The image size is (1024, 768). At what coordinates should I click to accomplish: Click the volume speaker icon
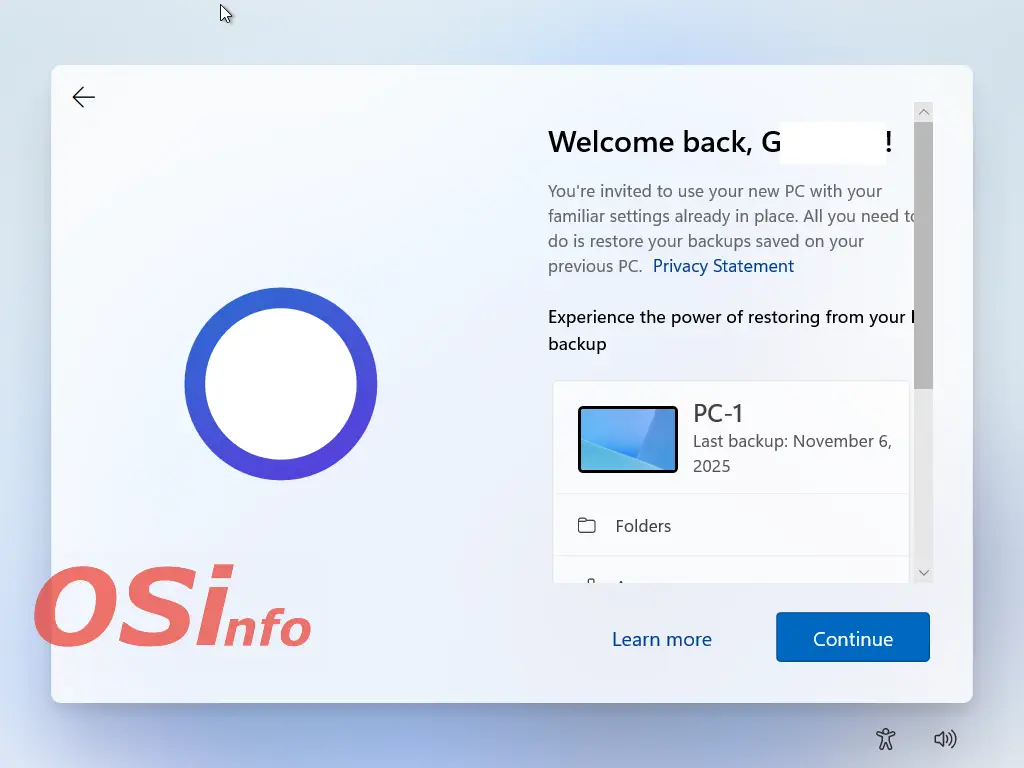(x=944, y=739)
